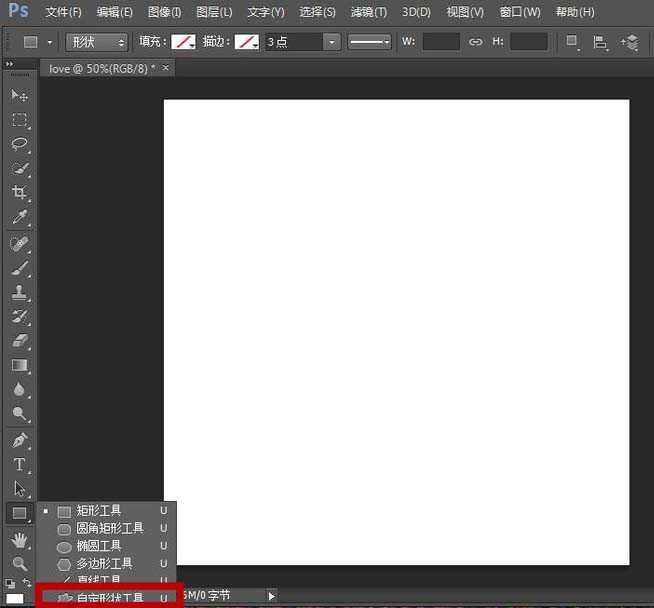Select the Move tool
Screen dimensions: 654x608
[x=19, y=95]
